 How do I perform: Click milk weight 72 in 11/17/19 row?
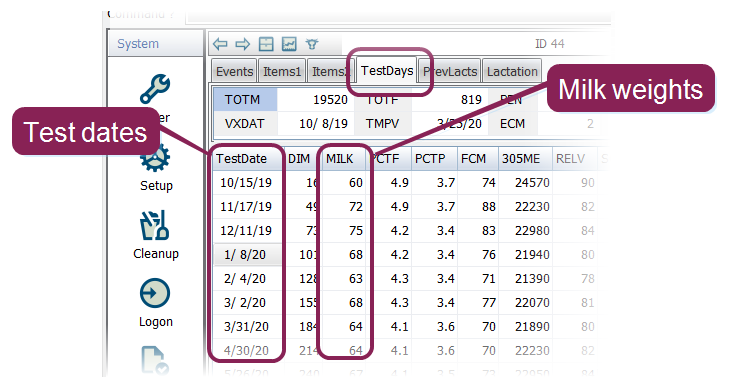point(356,206)
